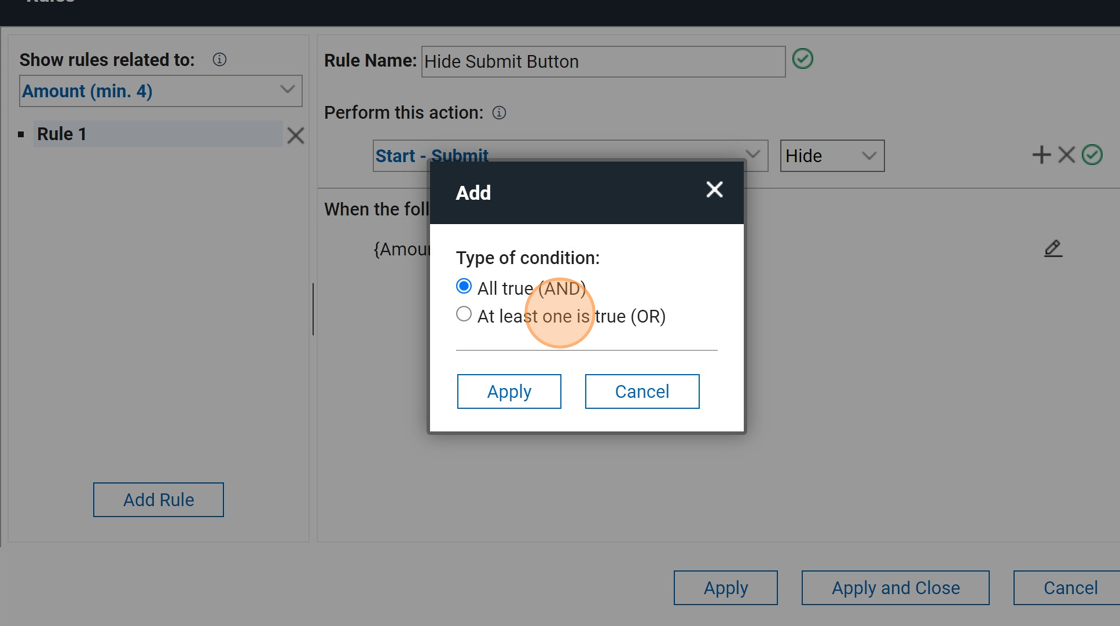Cancel the Add condition dialog
1120x626 pixels.
(642, 392)
